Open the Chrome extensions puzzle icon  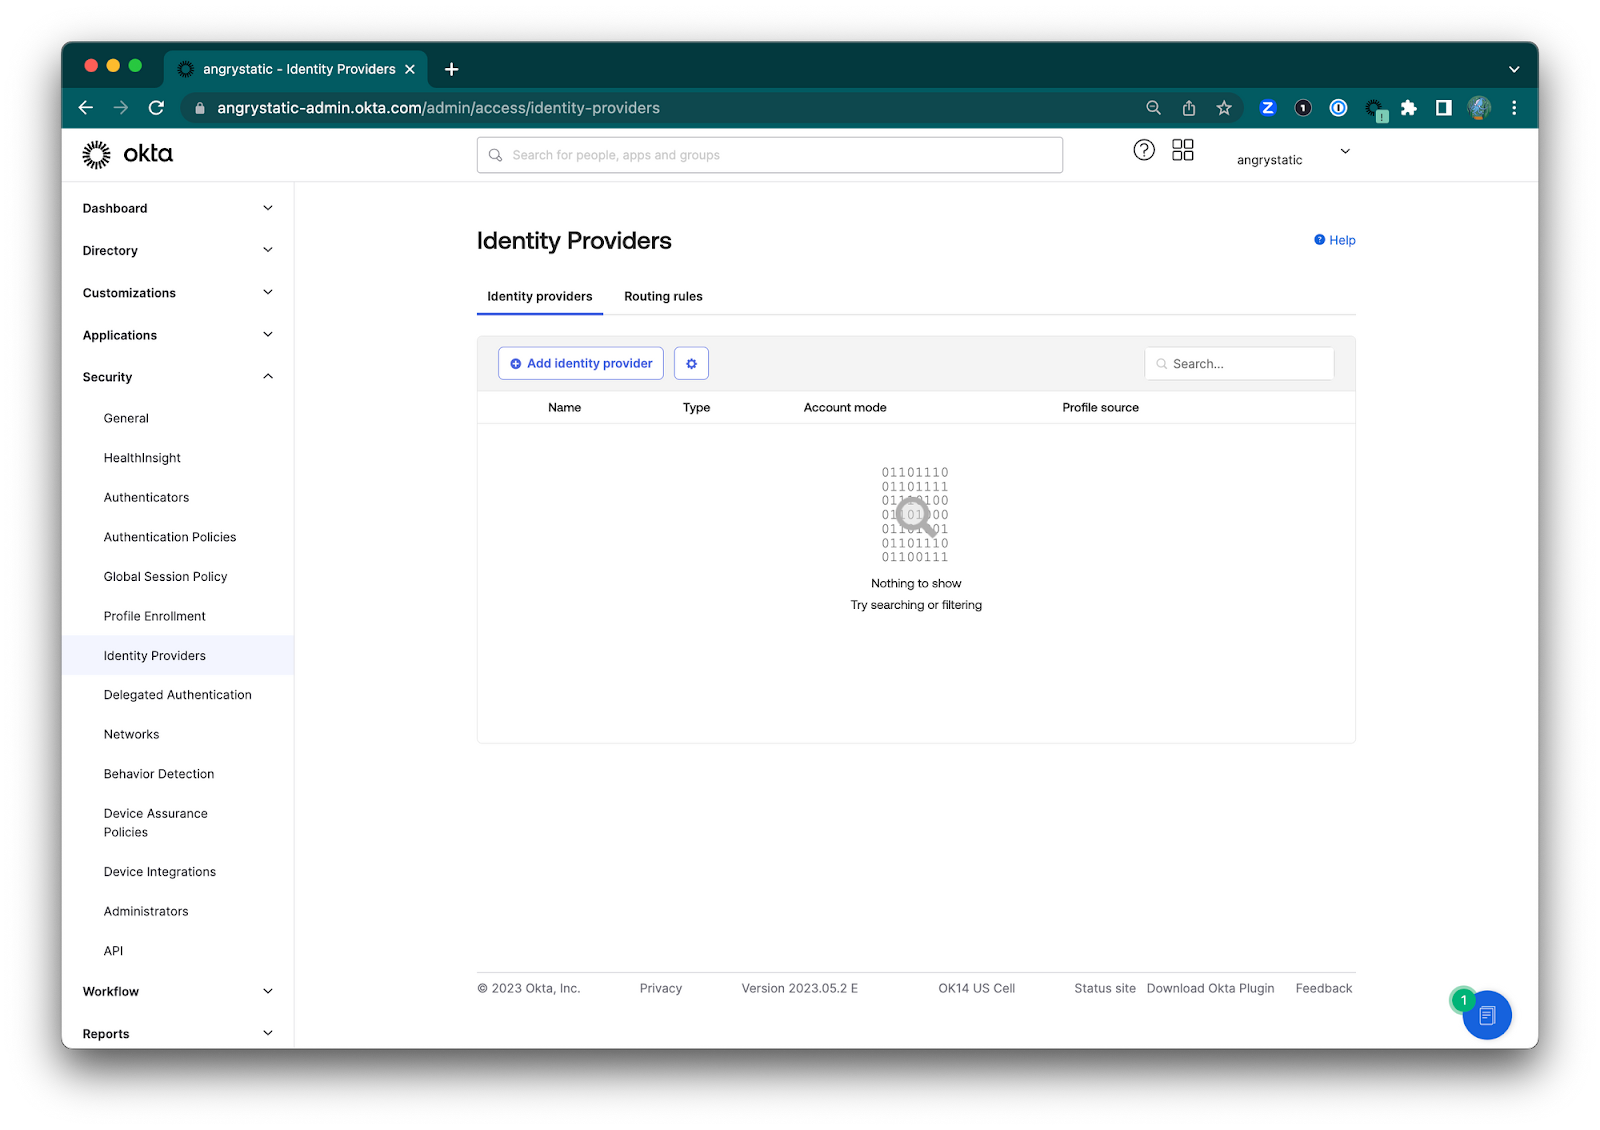1409,108
